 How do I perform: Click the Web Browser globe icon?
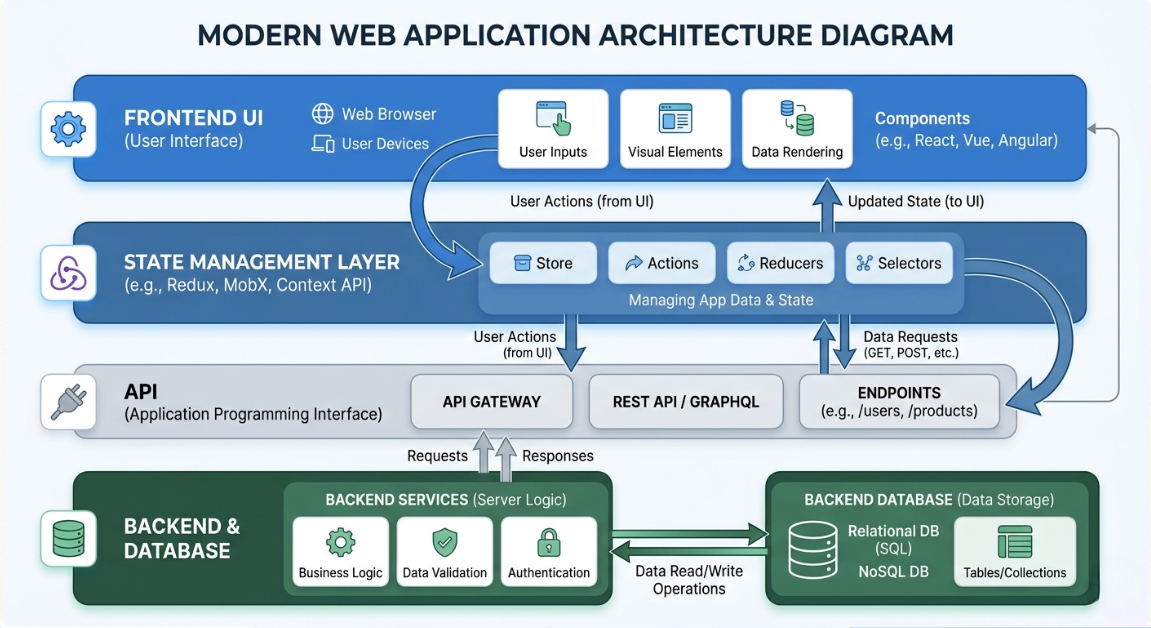click(323, 114)
